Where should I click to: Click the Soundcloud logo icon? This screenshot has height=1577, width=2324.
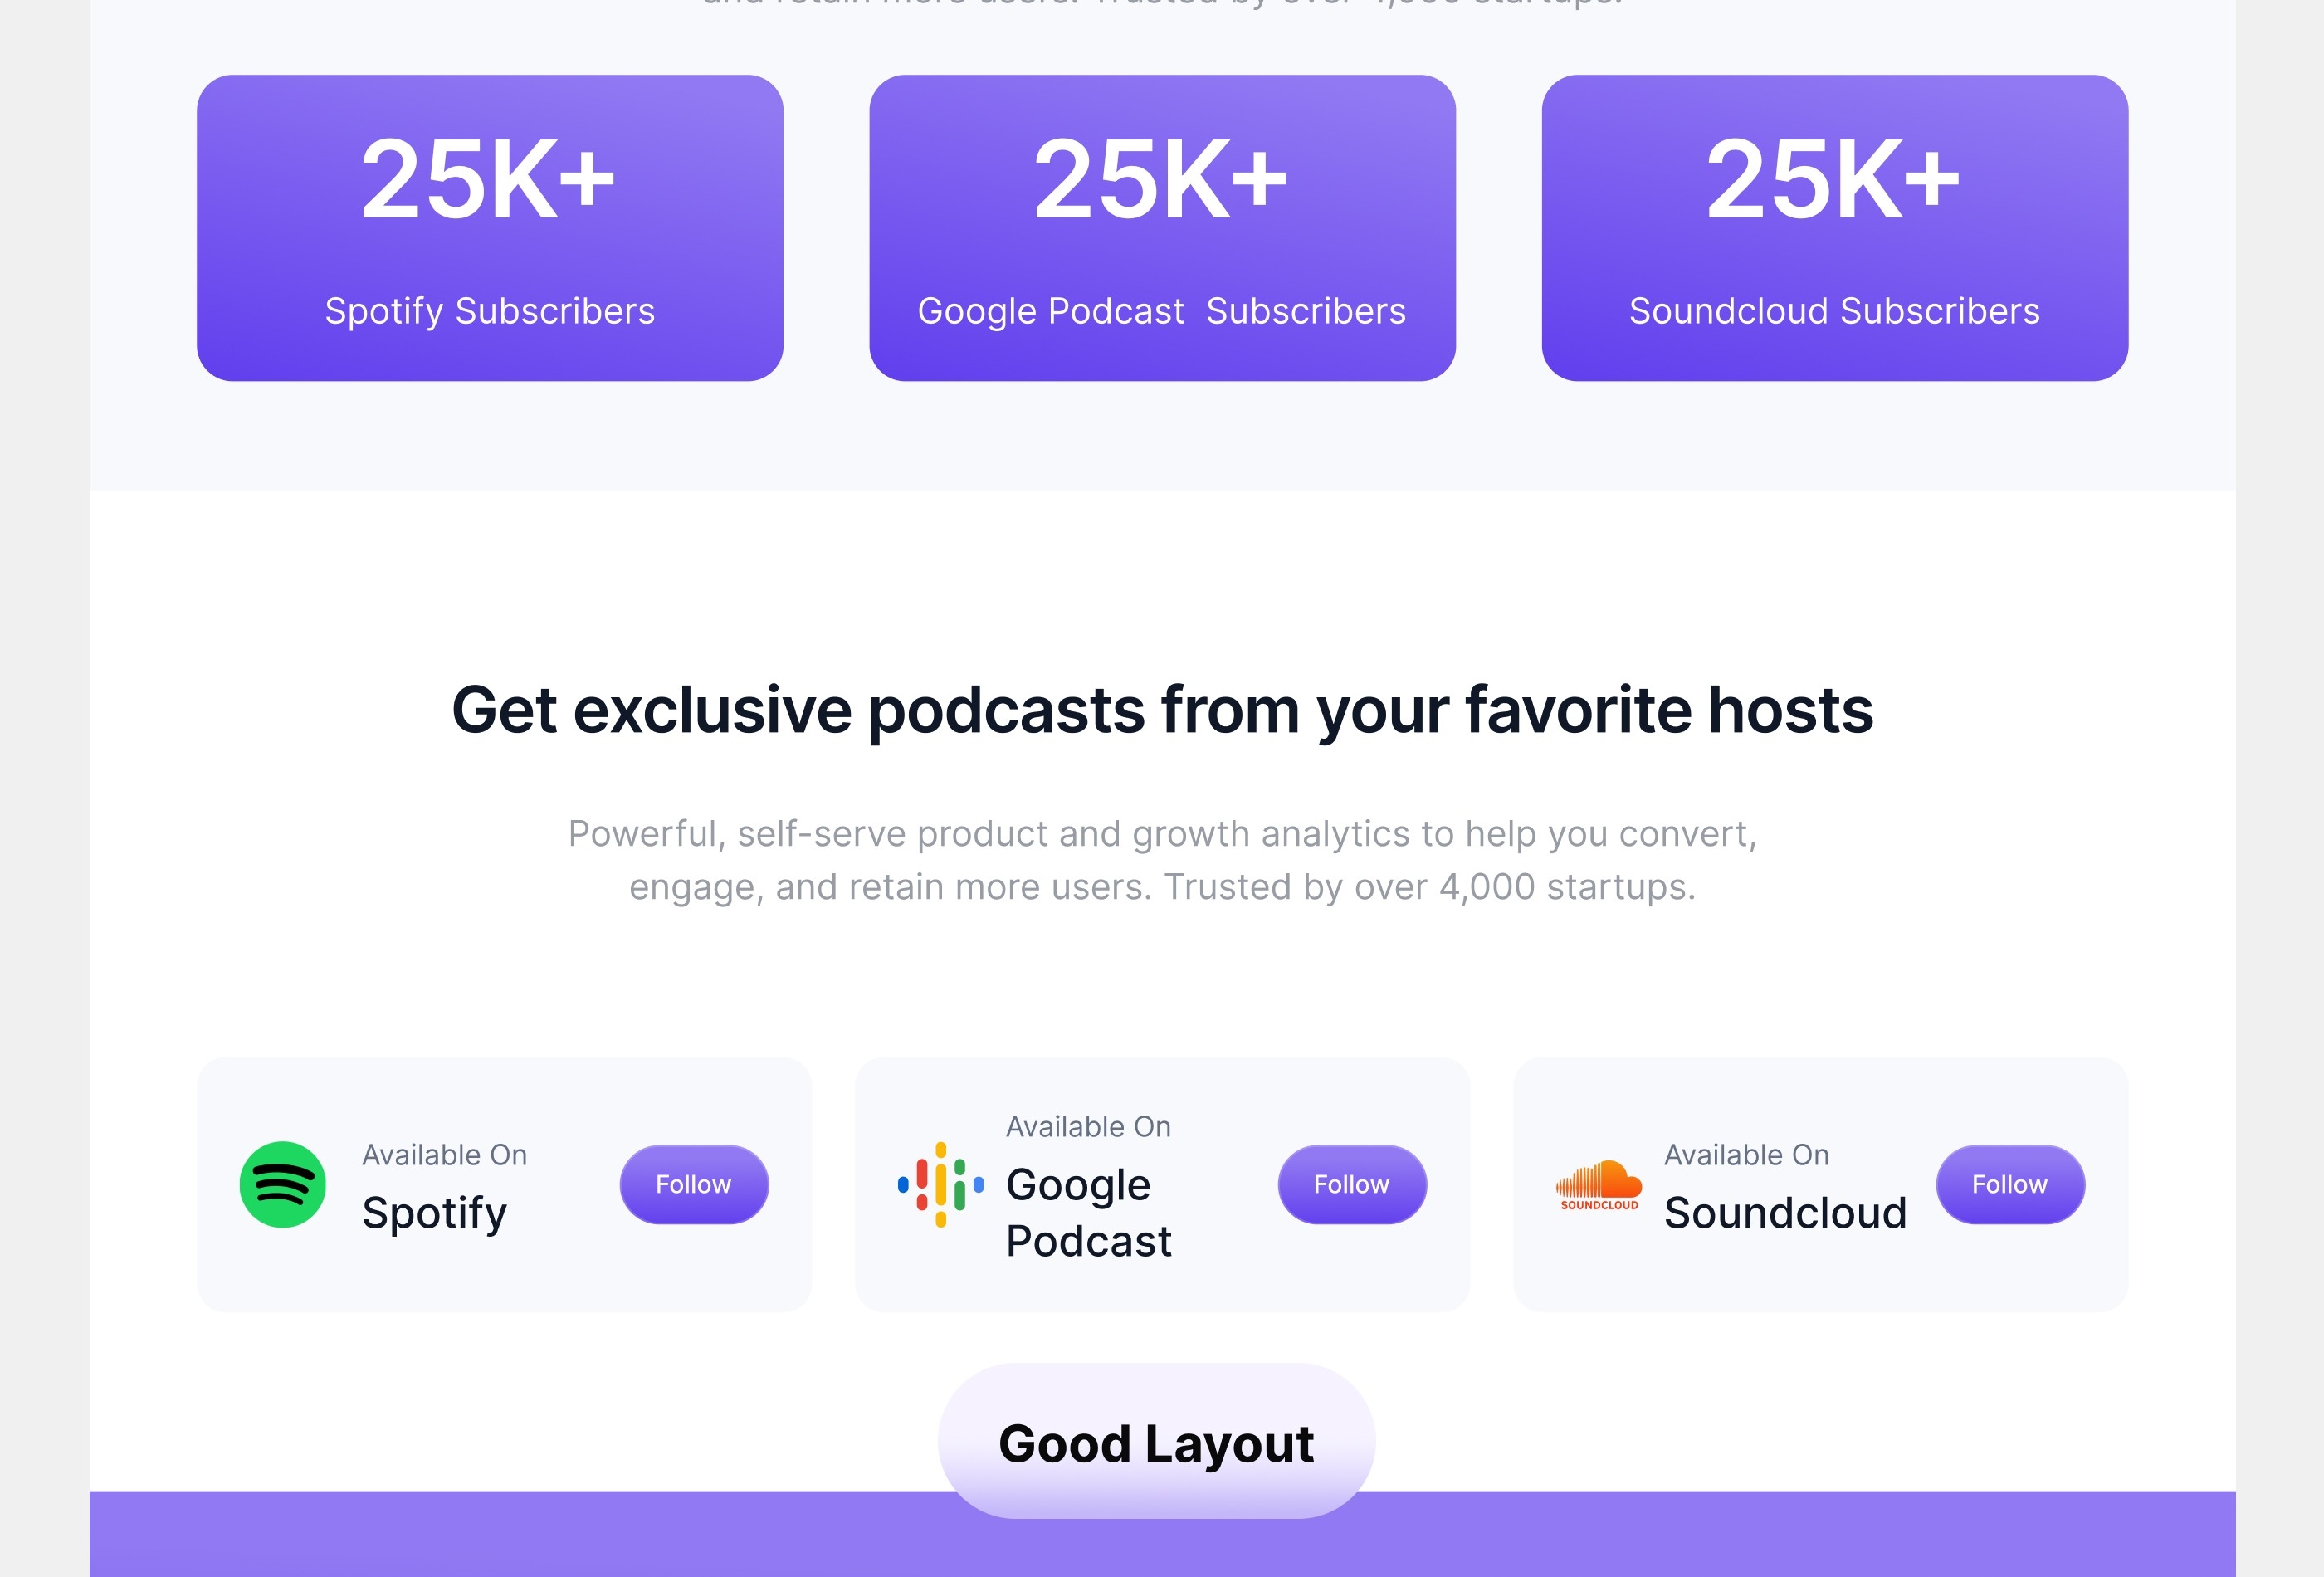click(1599, 1183)
